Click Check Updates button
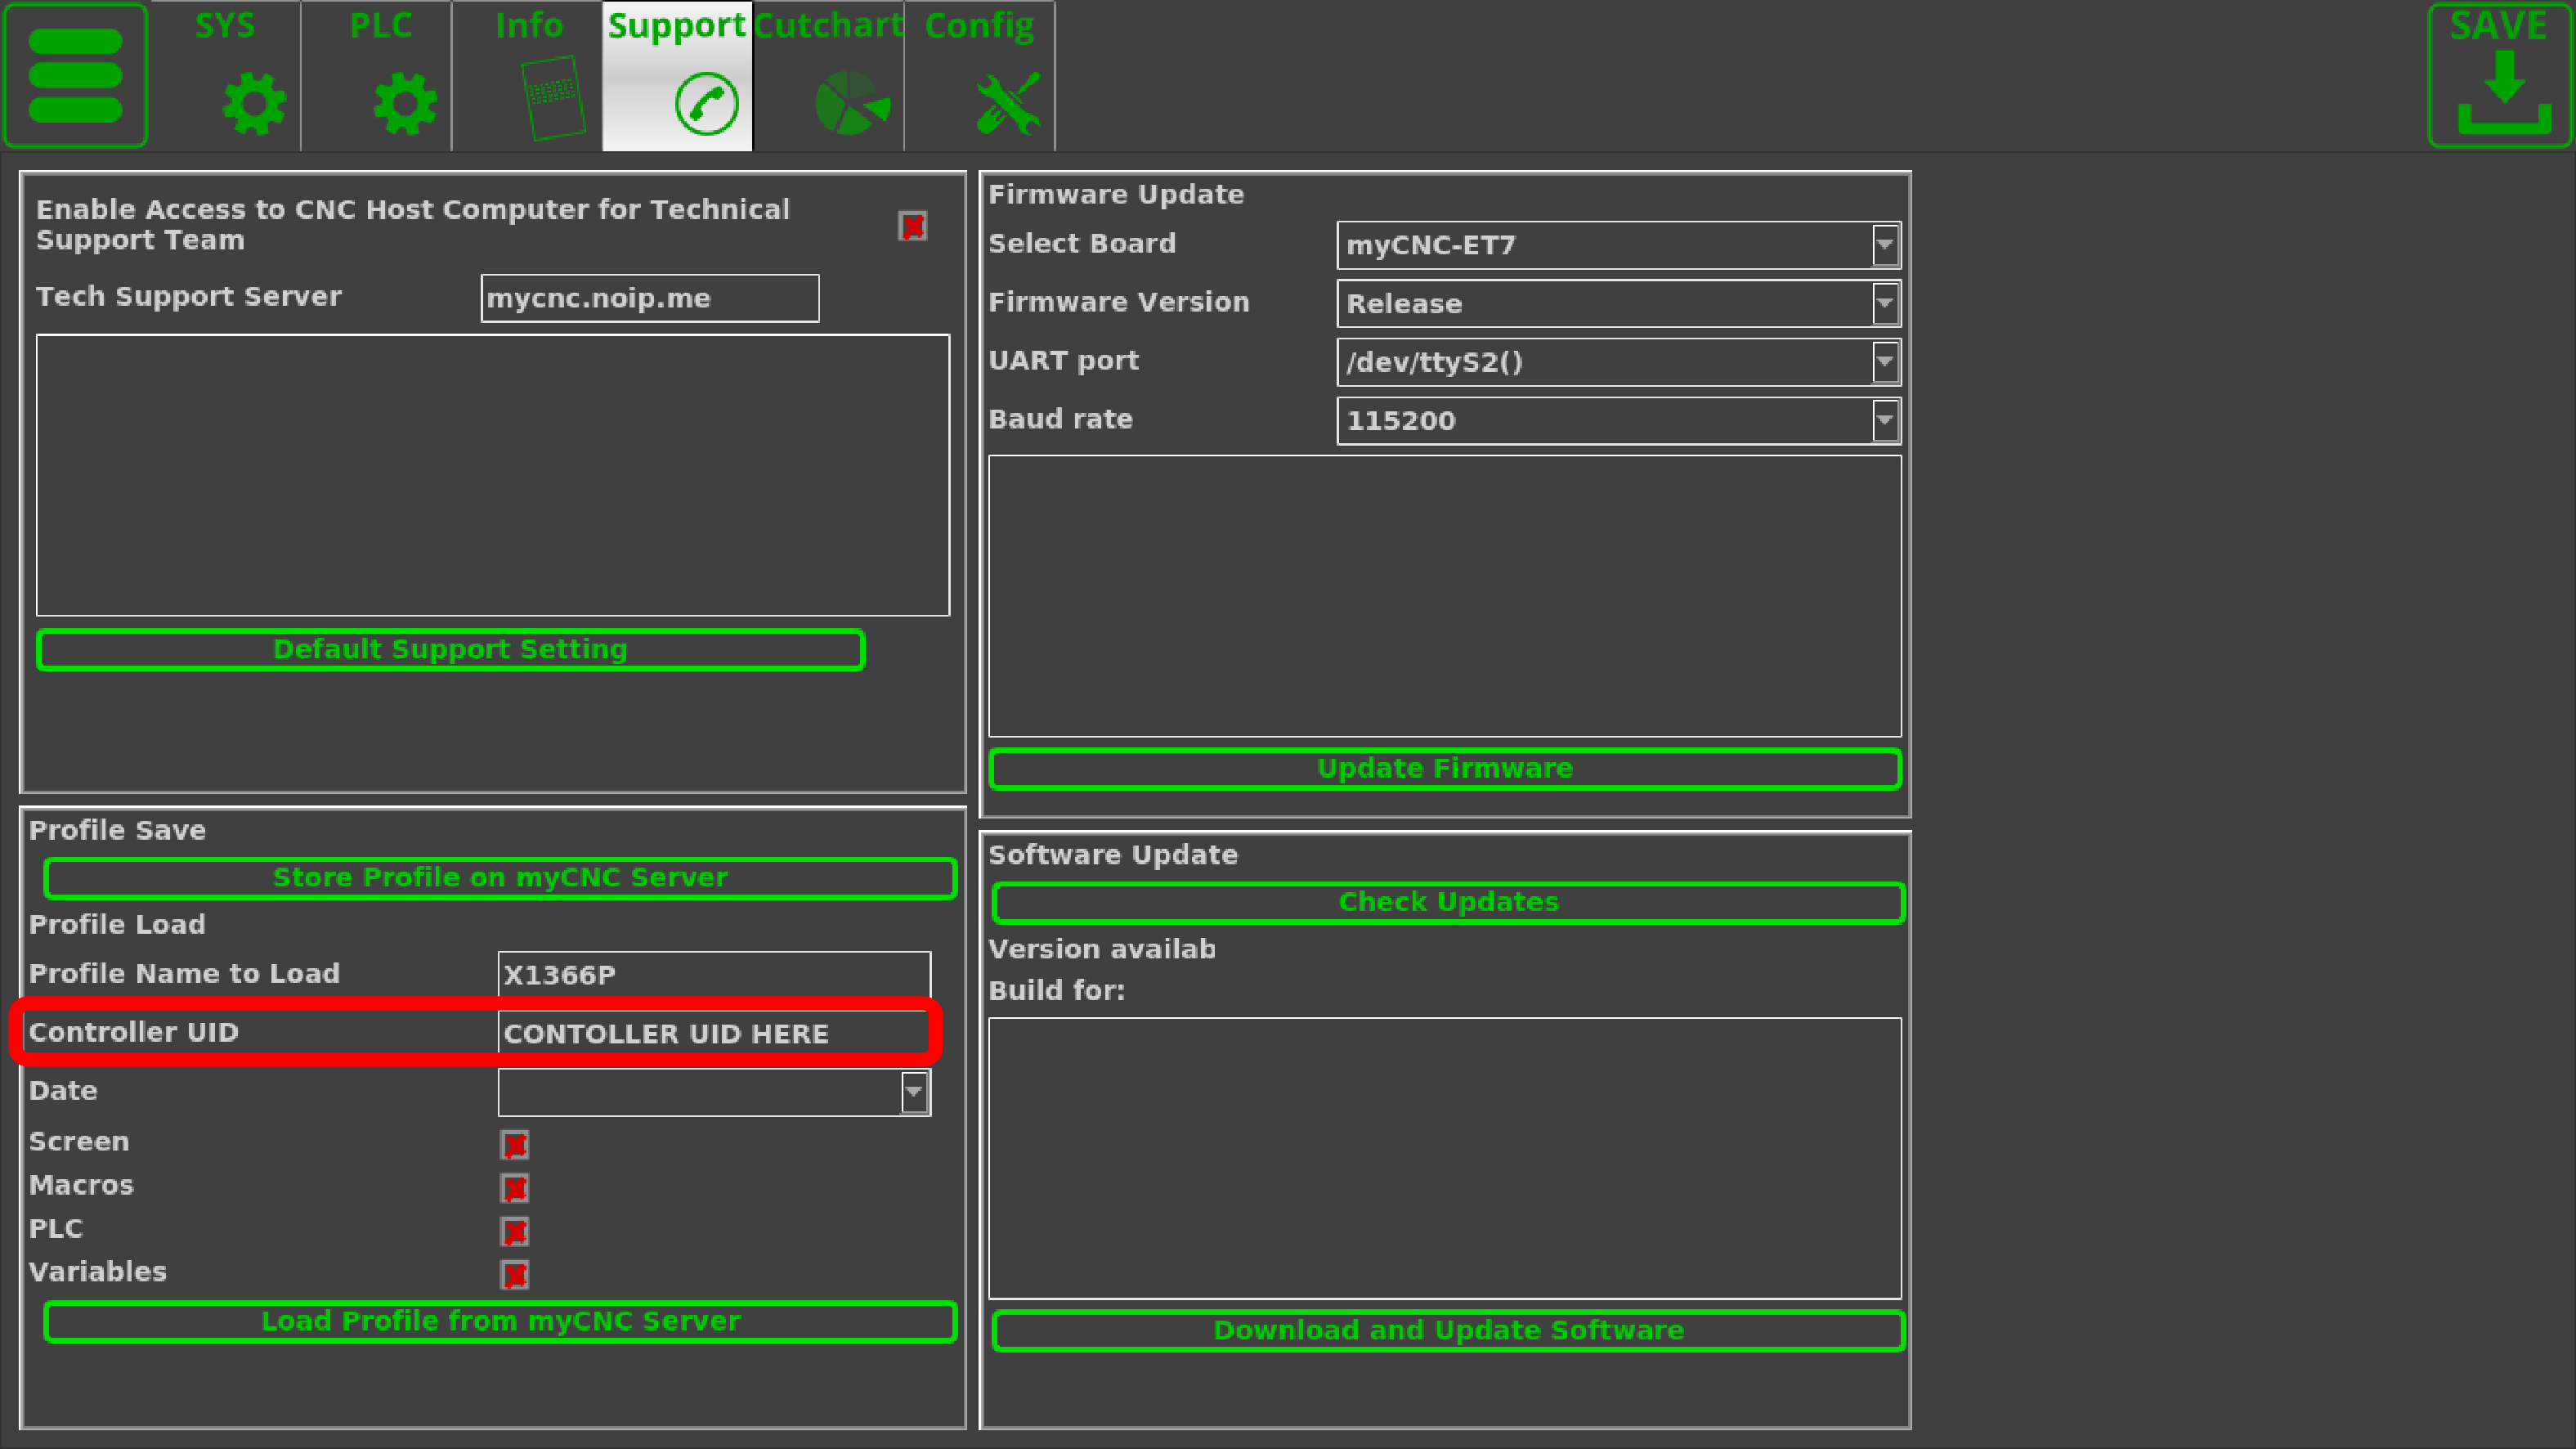The height and width of the screenshot is (1449, 2576). [x=1448, y=902]
